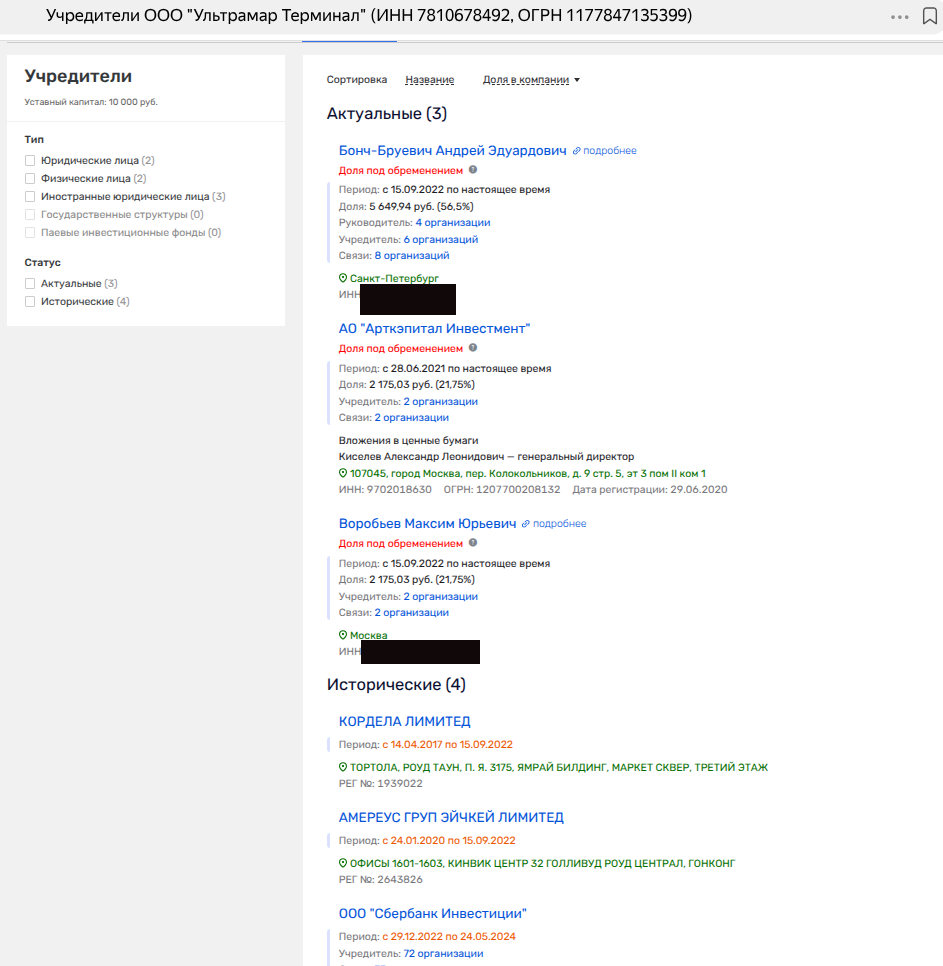This screenshot has height=966, width=943.
Task: Click help icon beside Арткэпитал Инвестмент encumbrance notice
Action: 473,348
